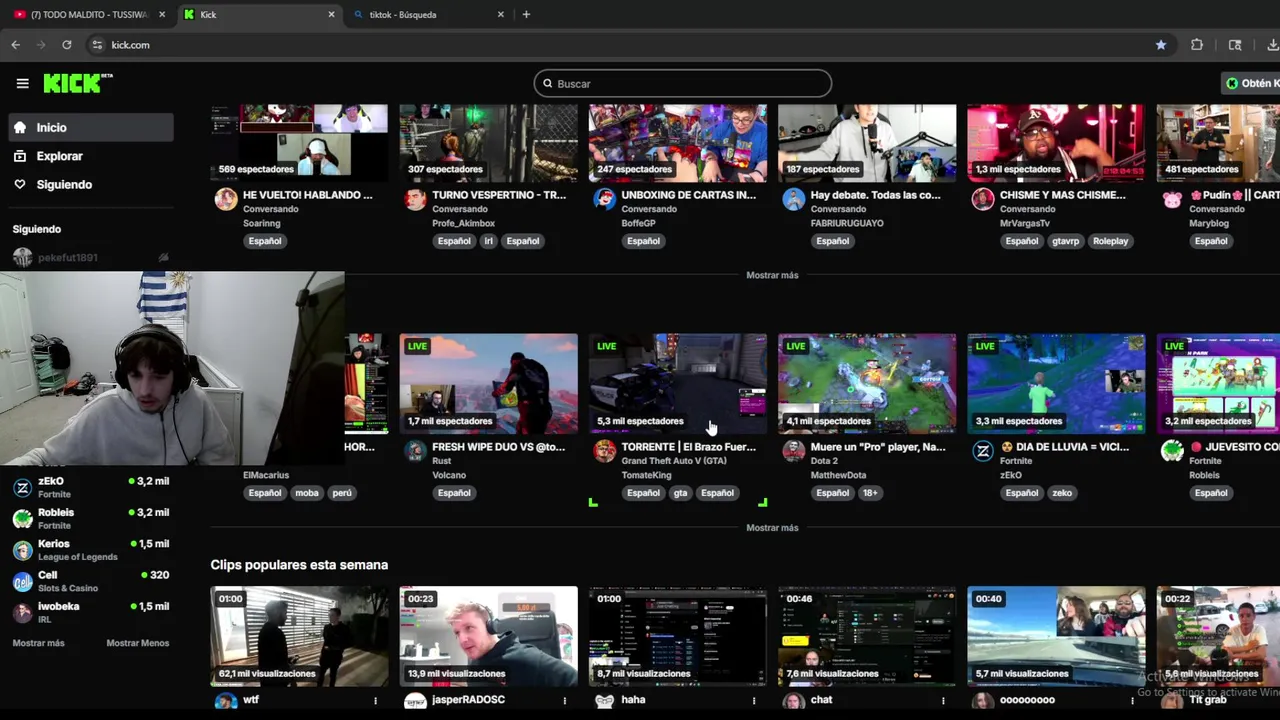Bookmark this page with the star icon

click(1161, 45)
